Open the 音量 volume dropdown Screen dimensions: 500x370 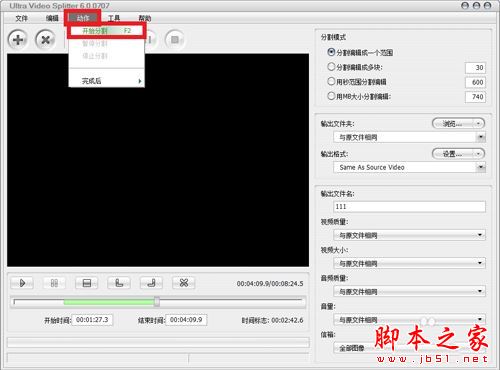click(409, 320)
